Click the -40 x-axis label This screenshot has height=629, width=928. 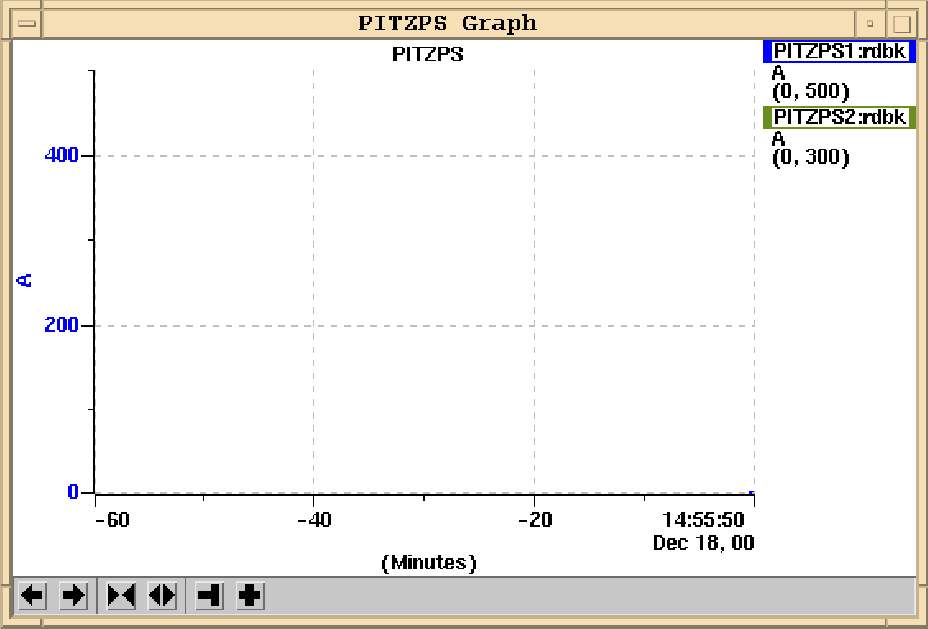(314, 520)
